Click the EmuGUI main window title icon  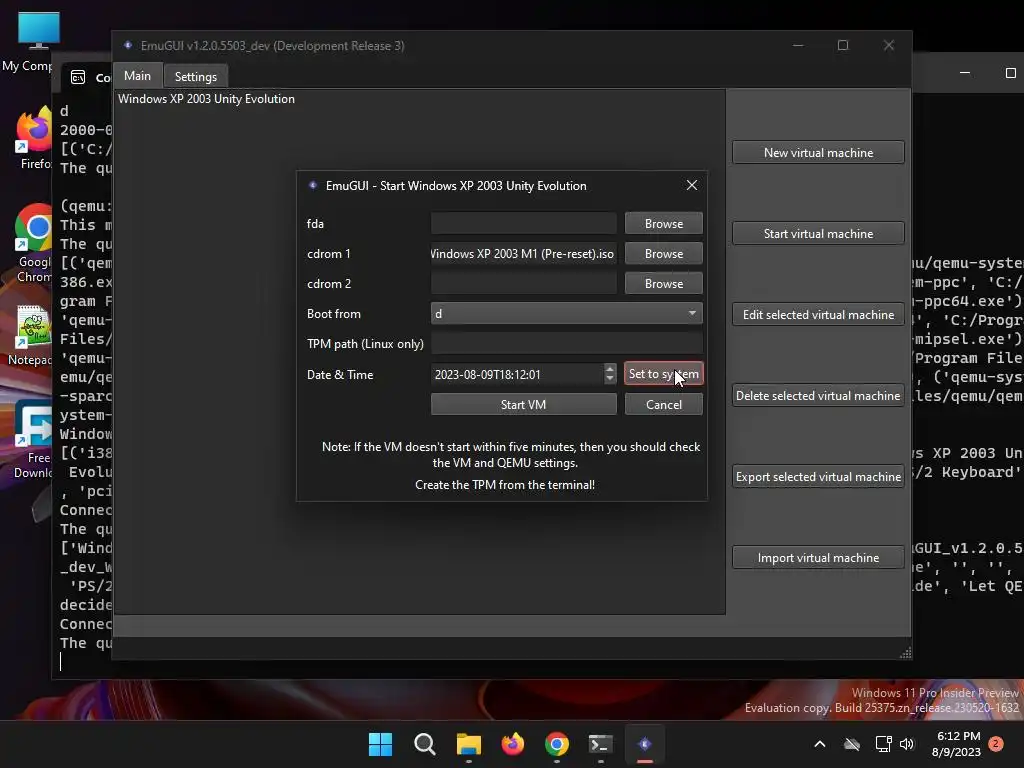(x=128, y=45)
